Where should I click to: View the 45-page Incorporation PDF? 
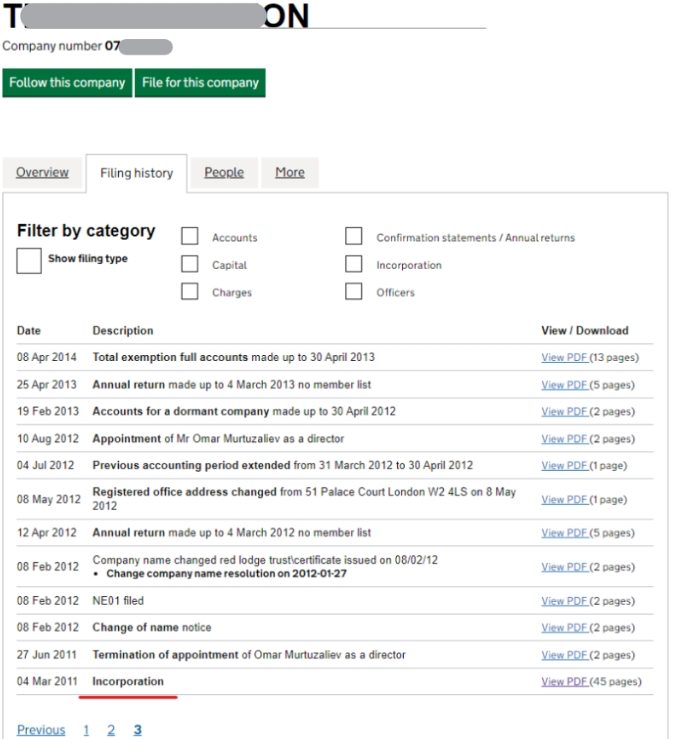565,682
